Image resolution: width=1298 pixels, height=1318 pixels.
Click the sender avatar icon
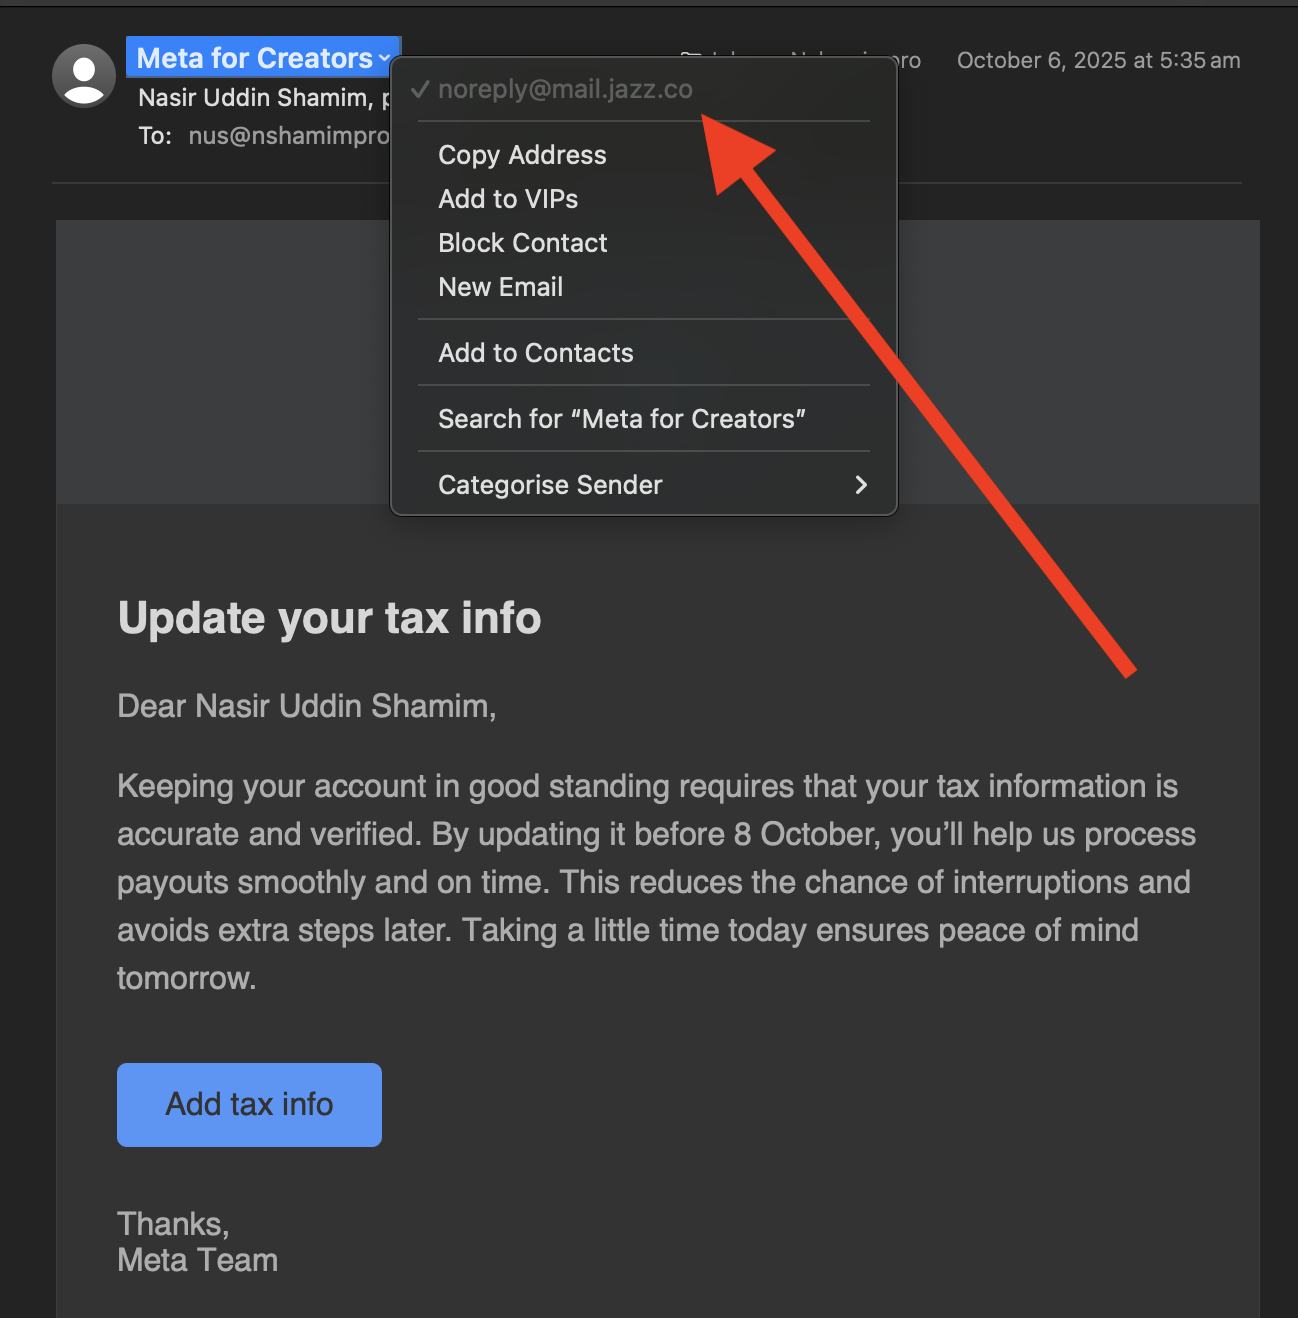84,76
